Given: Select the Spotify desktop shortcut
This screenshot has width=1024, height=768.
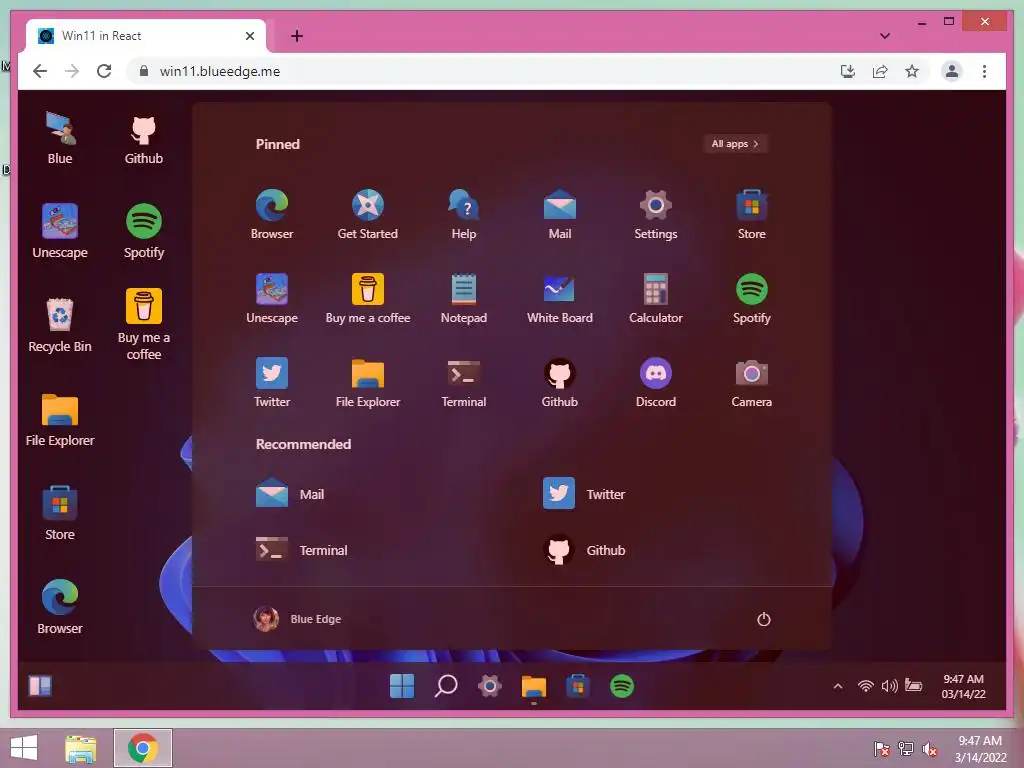Looking at the screenshot, I should coord(144,232).
